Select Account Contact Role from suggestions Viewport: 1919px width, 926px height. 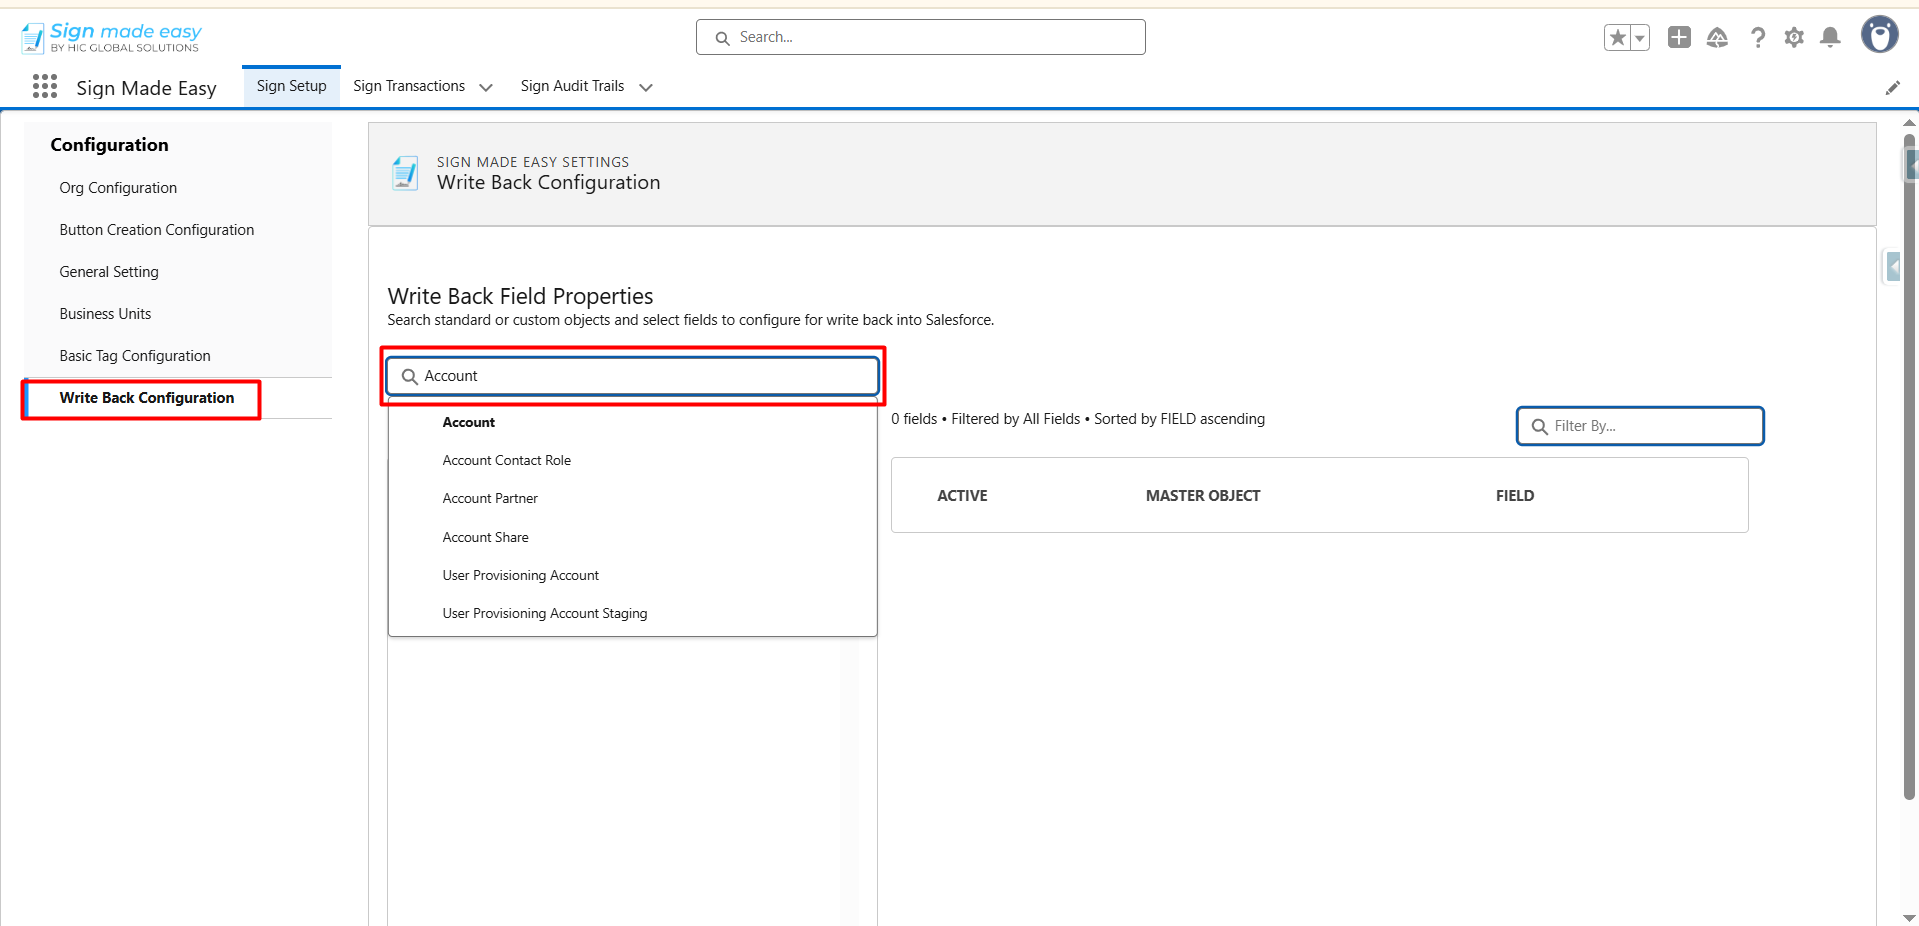[506, 461]
